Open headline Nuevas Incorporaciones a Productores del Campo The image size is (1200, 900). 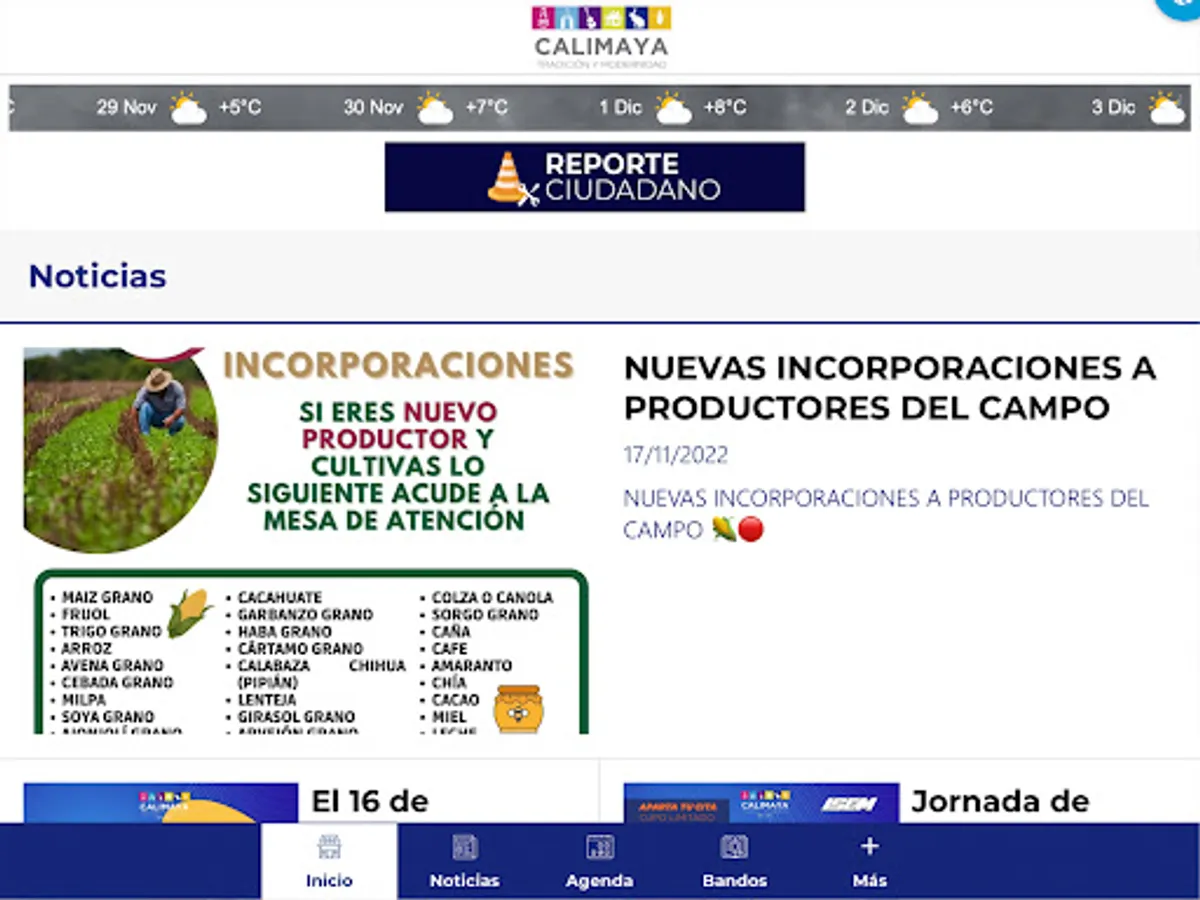tap(890, 388)
